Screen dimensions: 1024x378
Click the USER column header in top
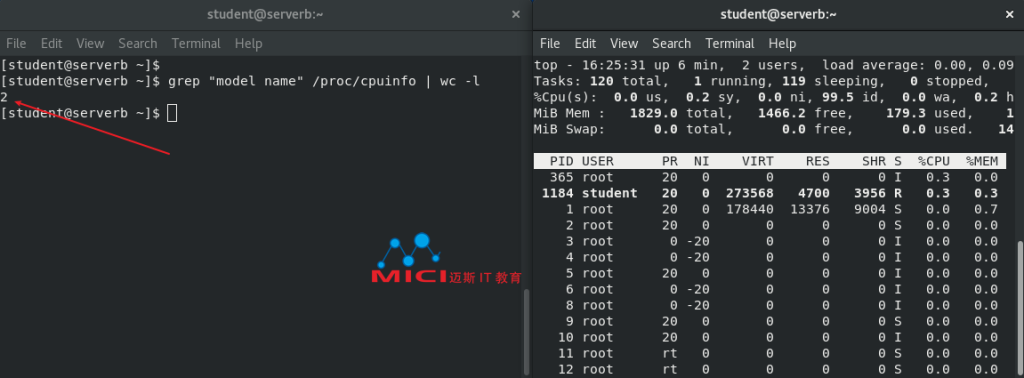click(598, 161)
